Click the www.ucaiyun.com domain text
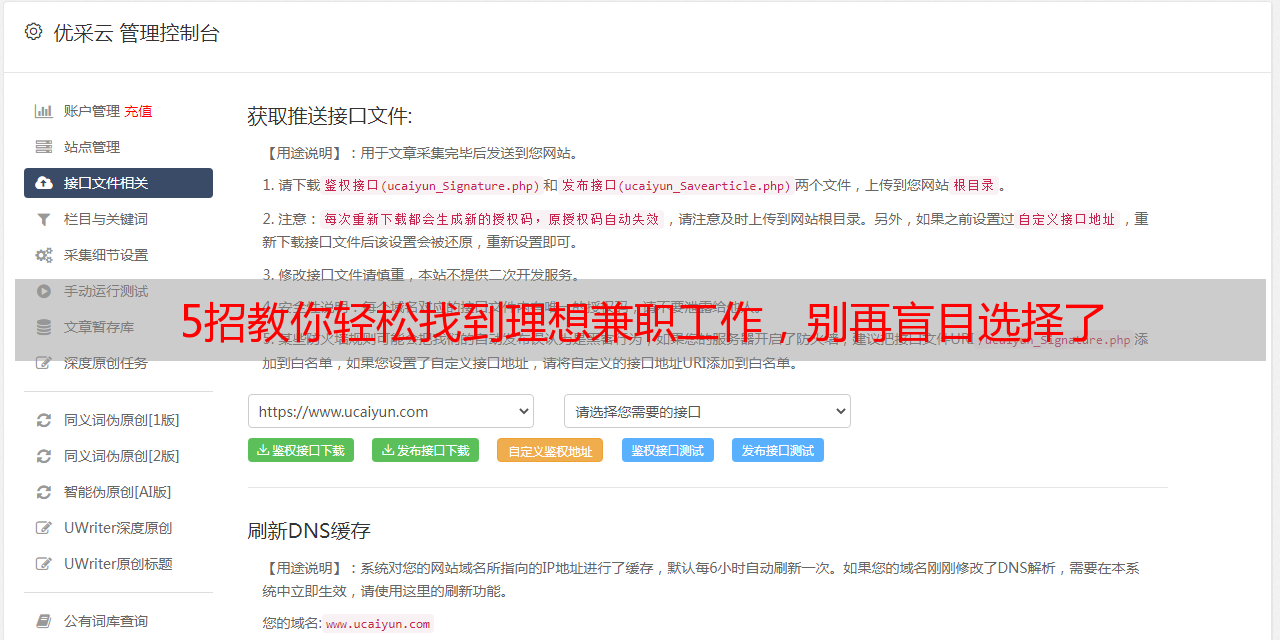The height and width of the screenshot is (640, 1280). 378,623
